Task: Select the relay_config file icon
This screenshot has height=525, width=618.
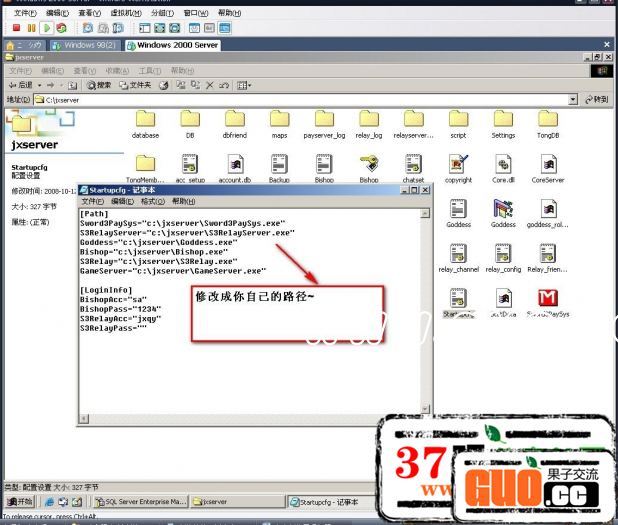Action: (x=503, y=254)
